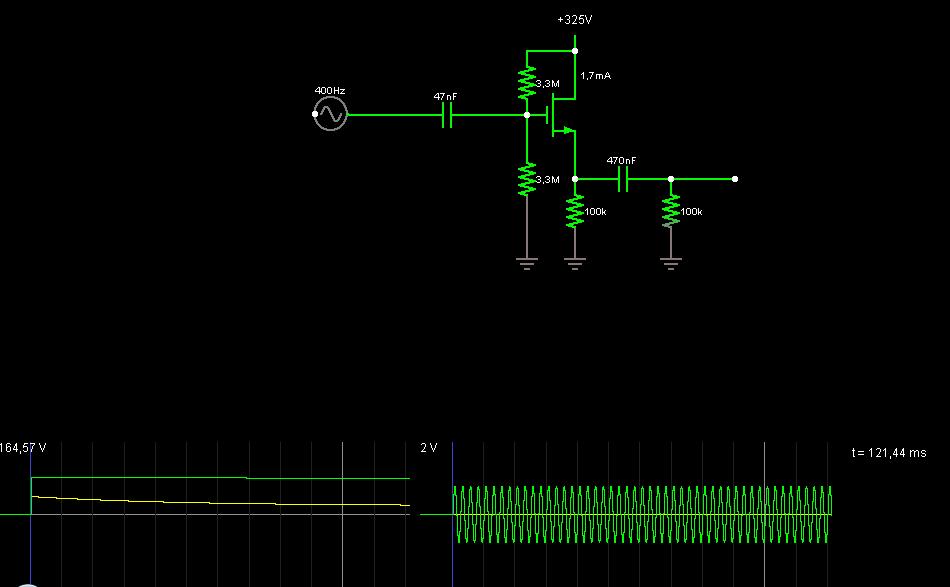950x587 pixels.
Task: Click the ground symbol under the source resistor
Action: pos(574,263)
